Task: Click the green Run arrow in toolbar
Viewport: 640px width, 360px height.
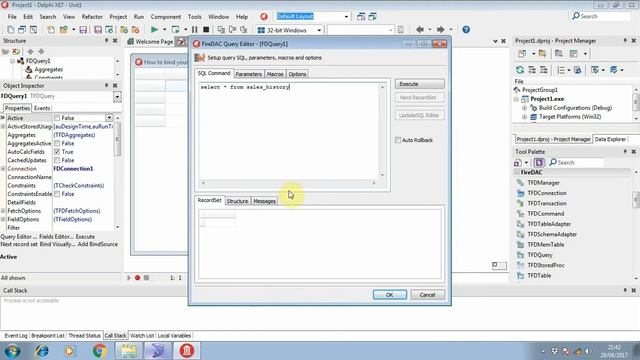Action: click(x=154, y=30)
